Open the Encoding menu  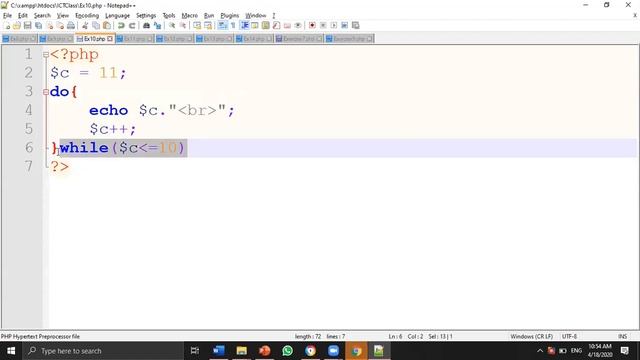(87, 16)
